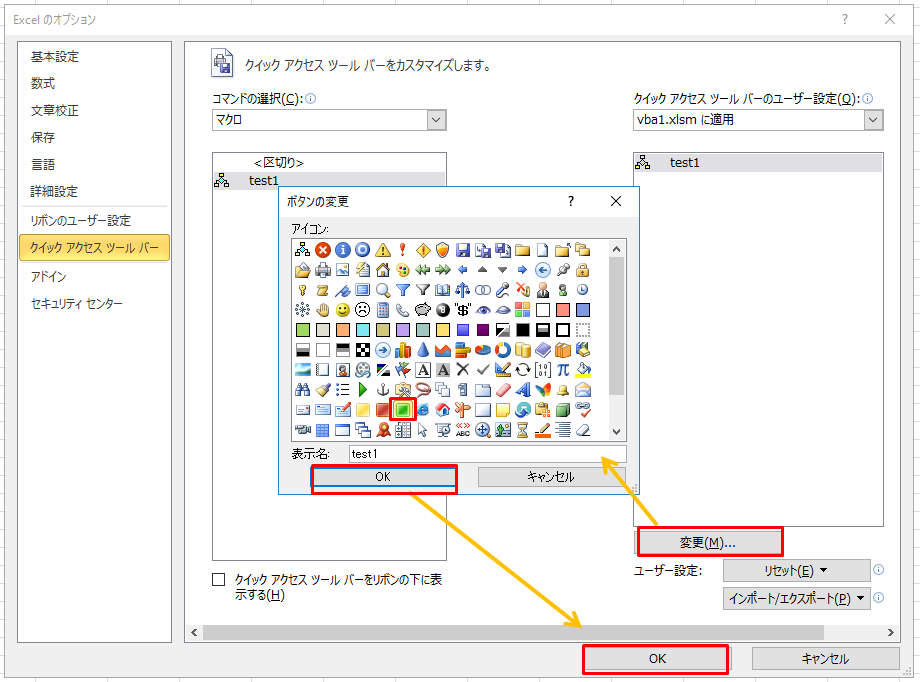Select the calculator icon

[383, 310]
